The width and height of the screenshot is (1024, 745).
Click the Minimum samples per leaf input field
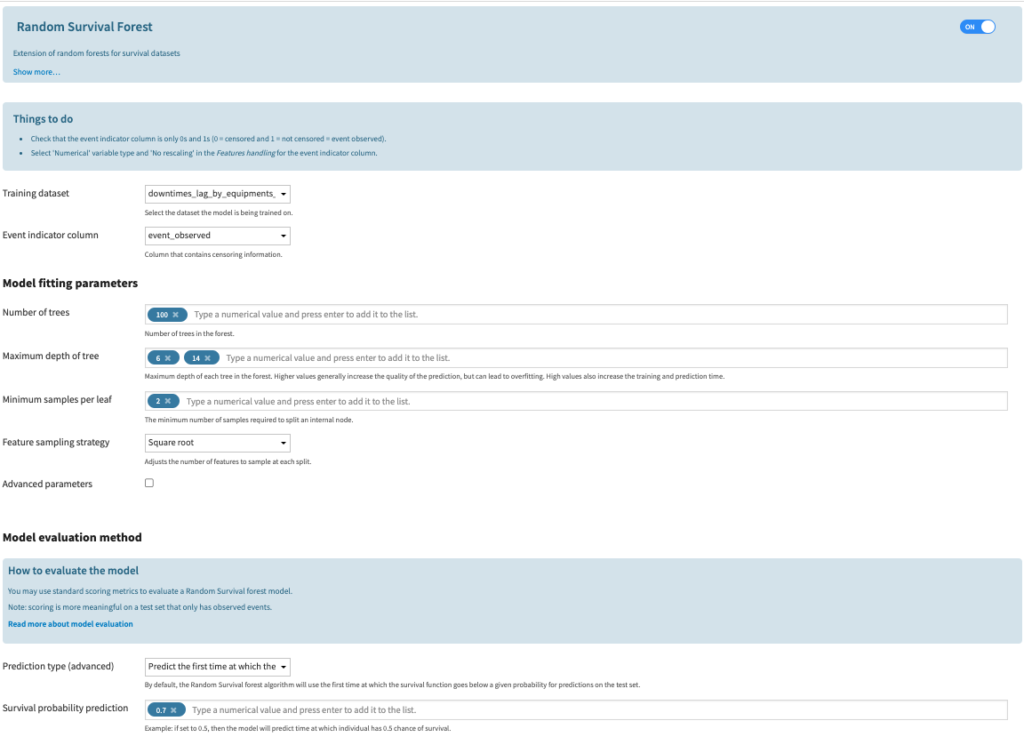[x=590, y=401]
